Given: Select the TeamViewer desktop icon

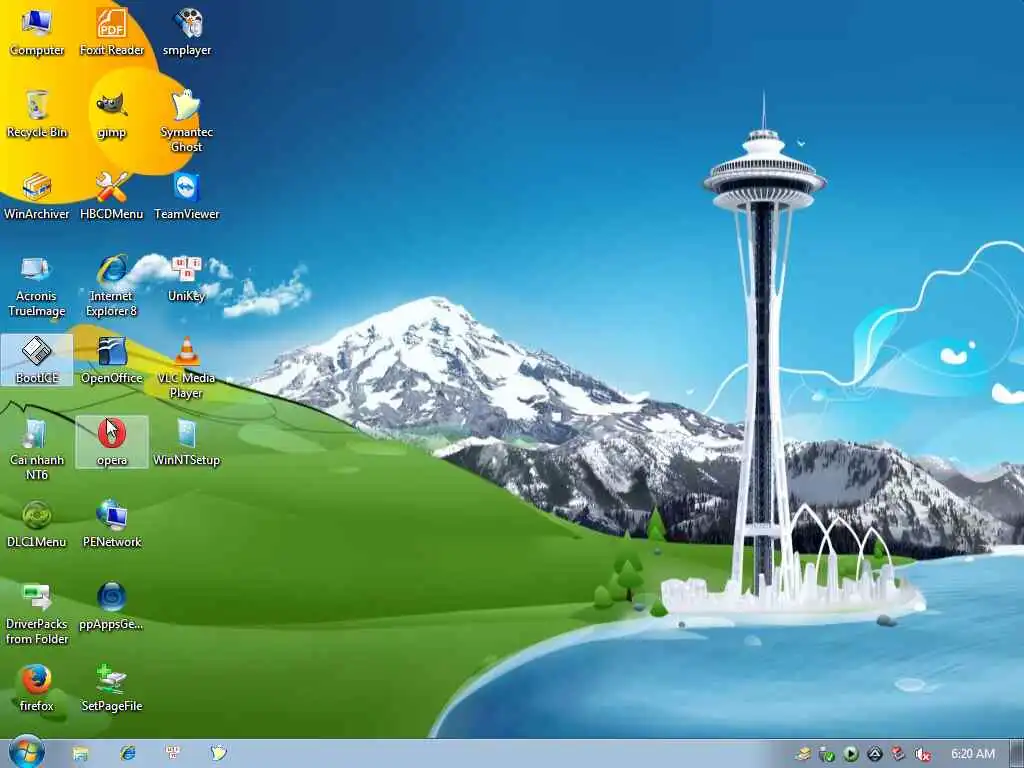Looking at the screenshot, I should (187, 197).
